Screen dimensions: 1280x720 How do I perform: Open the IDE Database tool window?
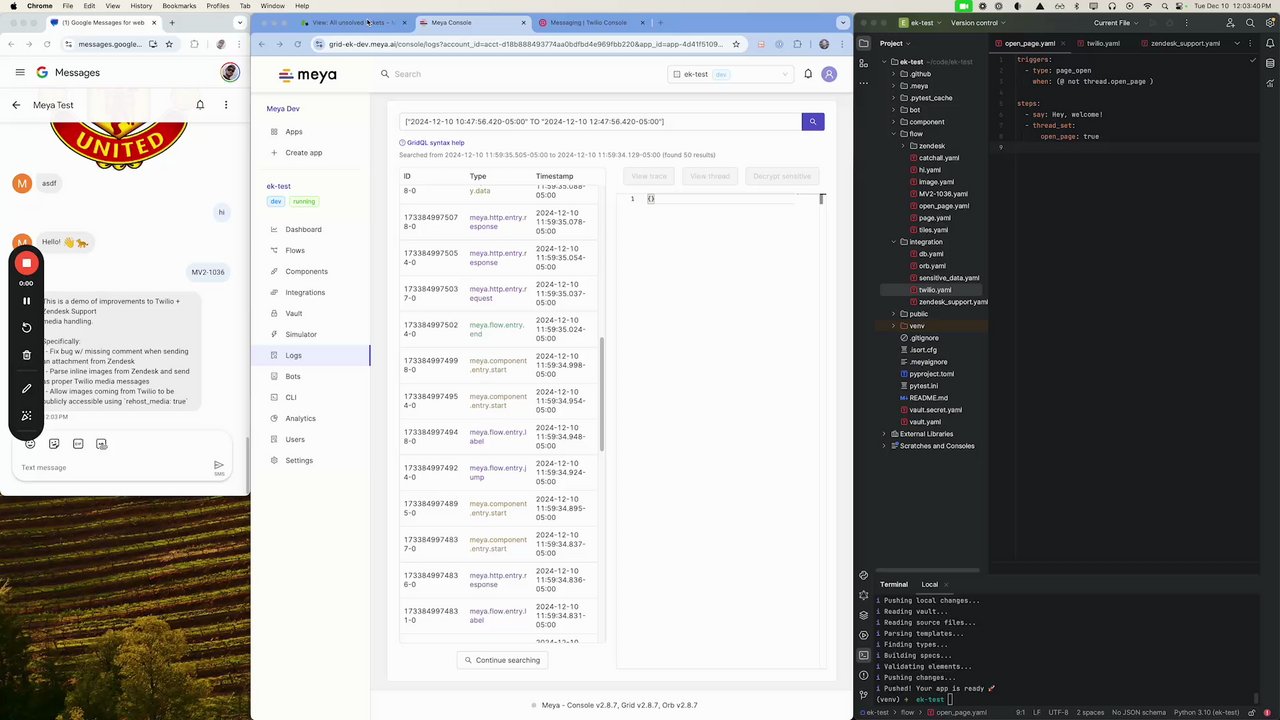1268,62
